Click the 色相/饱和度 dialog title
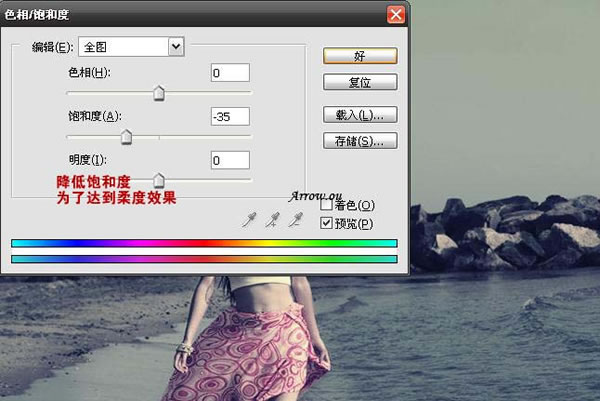The height and width of the screenshot is (401, 600). click(x=37, y=15)
